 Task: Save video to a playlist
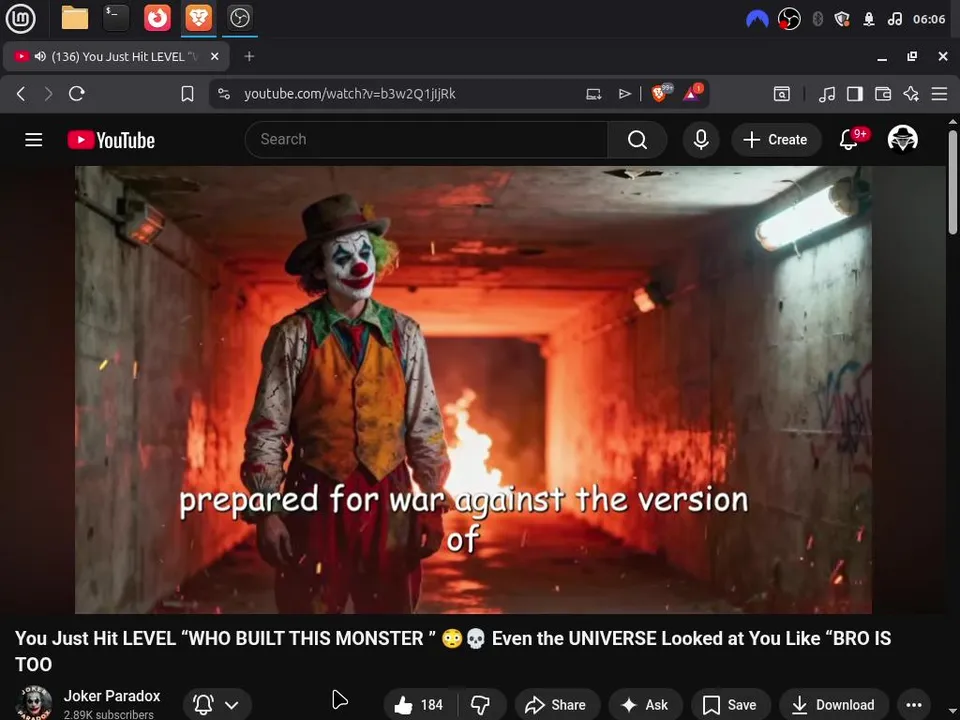click(730, 705)
